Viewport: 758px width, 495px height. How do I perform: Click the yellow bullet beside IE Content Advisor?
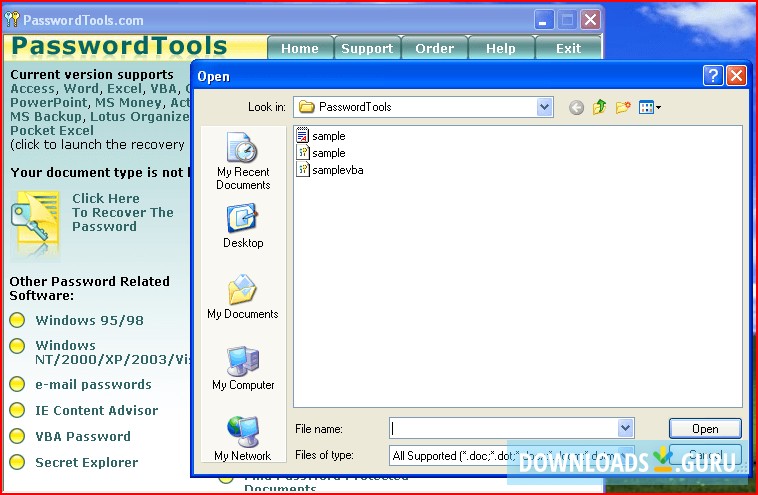[x=17, y=410]
